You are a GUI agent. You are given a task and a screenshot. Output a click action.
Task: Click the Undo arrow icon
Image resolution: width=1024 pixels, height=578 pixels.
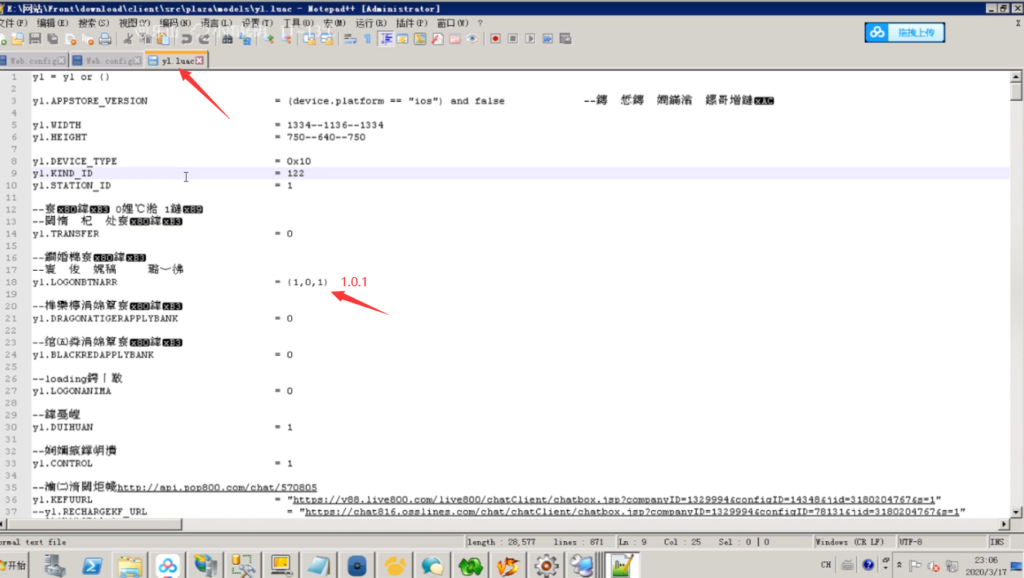[186, 39]
